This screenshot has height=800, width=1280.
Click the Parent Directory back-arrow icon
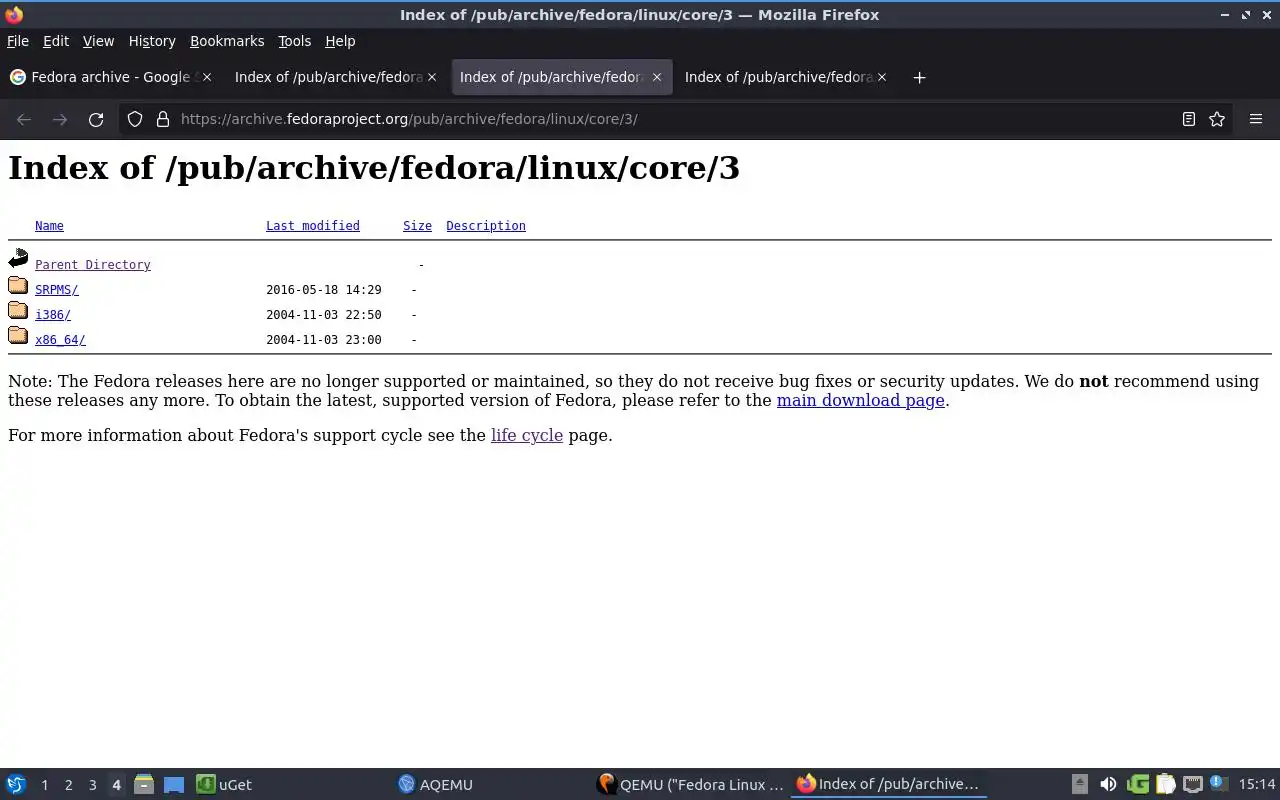(18, 259)
